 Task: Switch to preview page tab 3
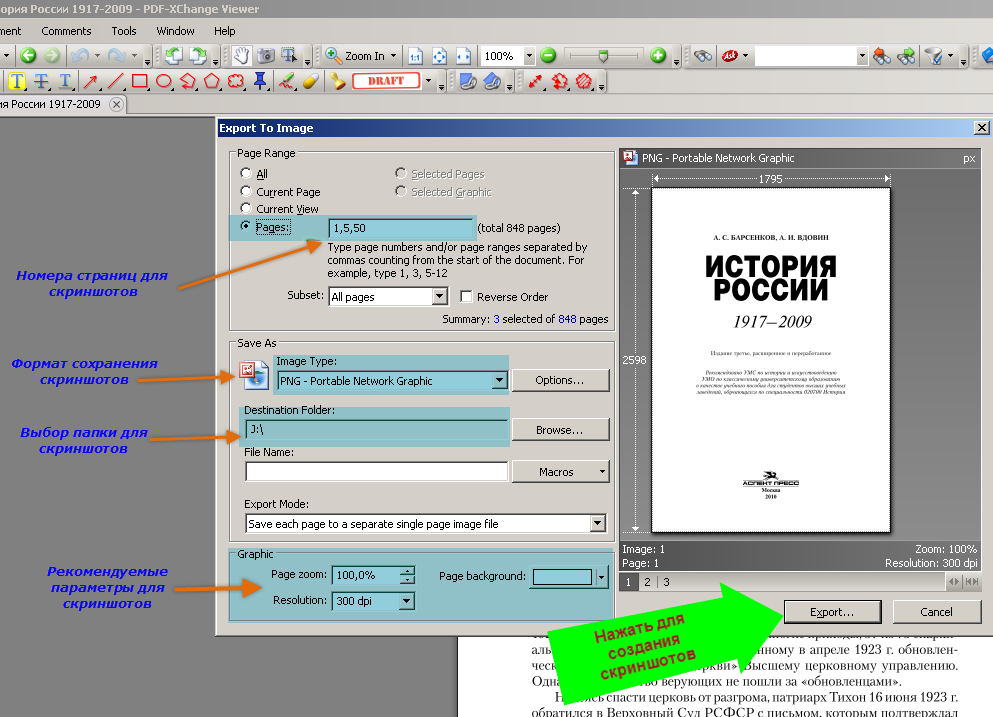click(x=666, y=581)
